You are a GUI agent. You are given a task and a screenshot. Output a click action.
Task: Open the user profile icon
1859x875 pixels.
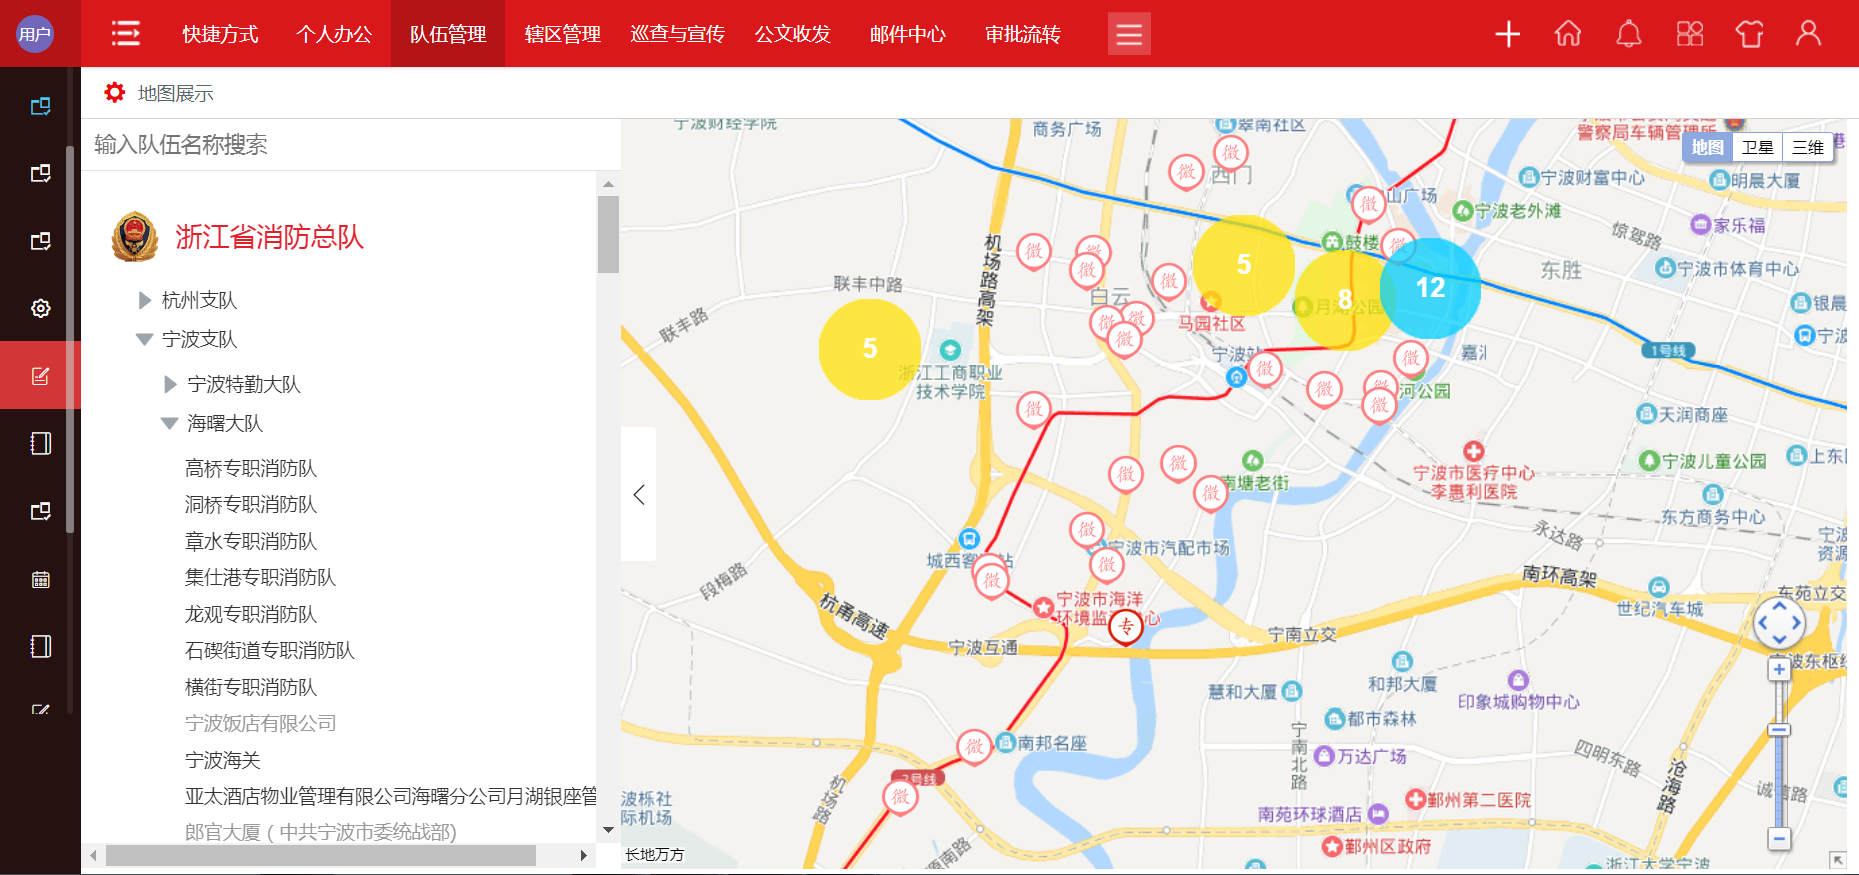pyautogui.click(x=1808, y=34)
